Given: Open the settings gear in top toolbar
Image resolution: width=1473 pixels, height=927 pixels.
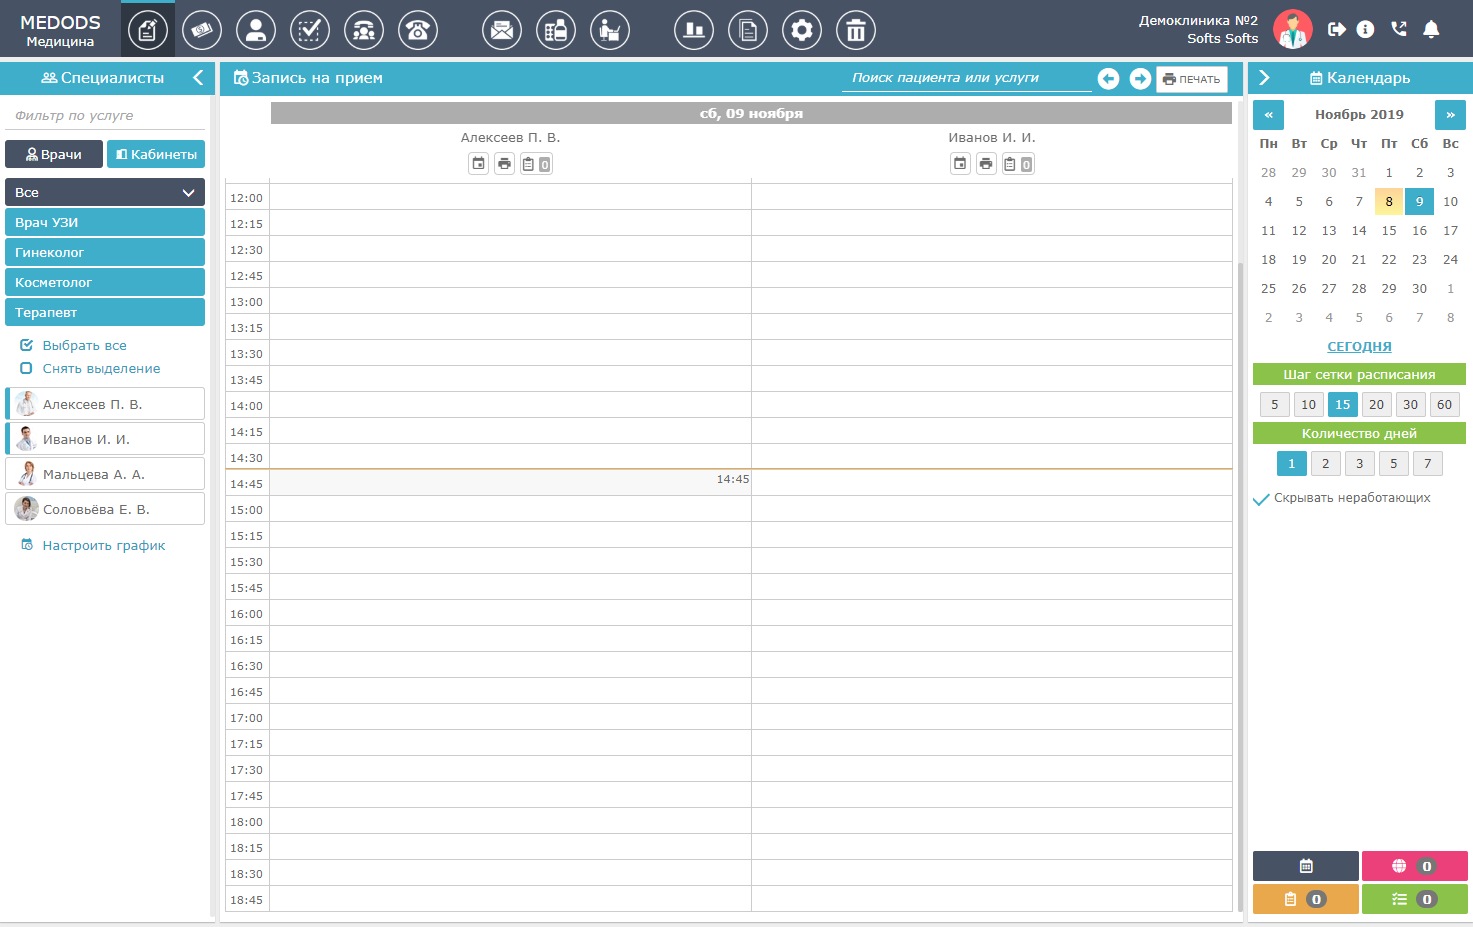Looking at the screenshot, I should click(x=802, y=31).
